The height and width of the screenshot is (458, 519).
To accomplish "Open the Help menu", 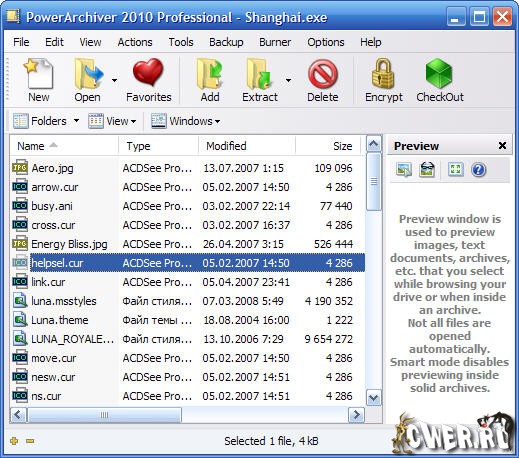I will tap(371, 42).
